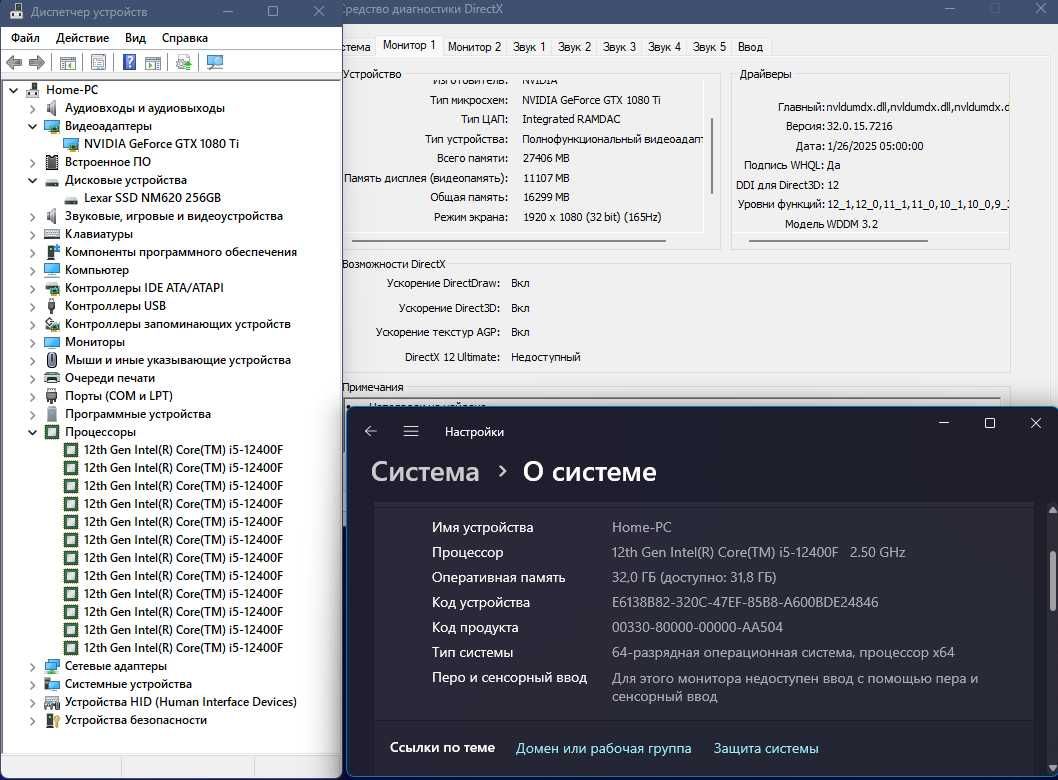This screenshot has width=1058, height=780.
Task: Click the horizontal scrollbar under the Устройство panel
Action: click(509, 240)
